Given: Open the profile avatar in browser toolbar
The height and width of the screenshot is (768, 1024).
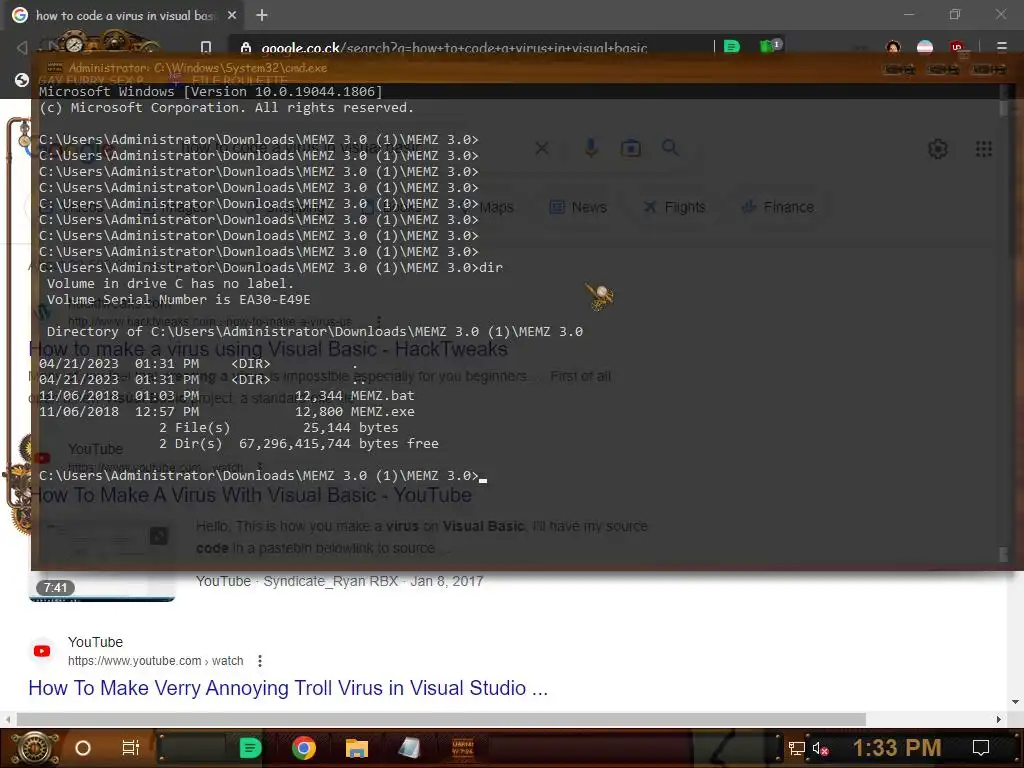Looking at the screenshot, I should click(893, 47).
